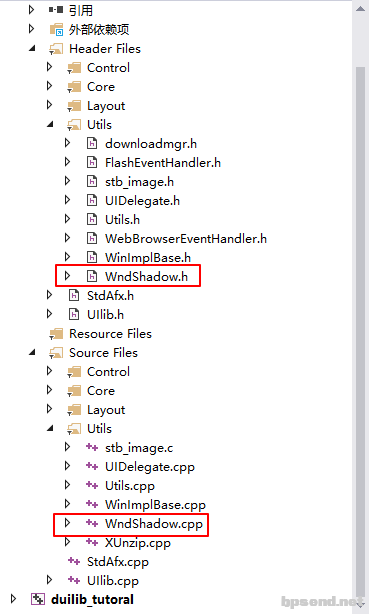Click the XUnzip.cpp source file icon
Screen dimensions: 369x614
coord(92,542)
